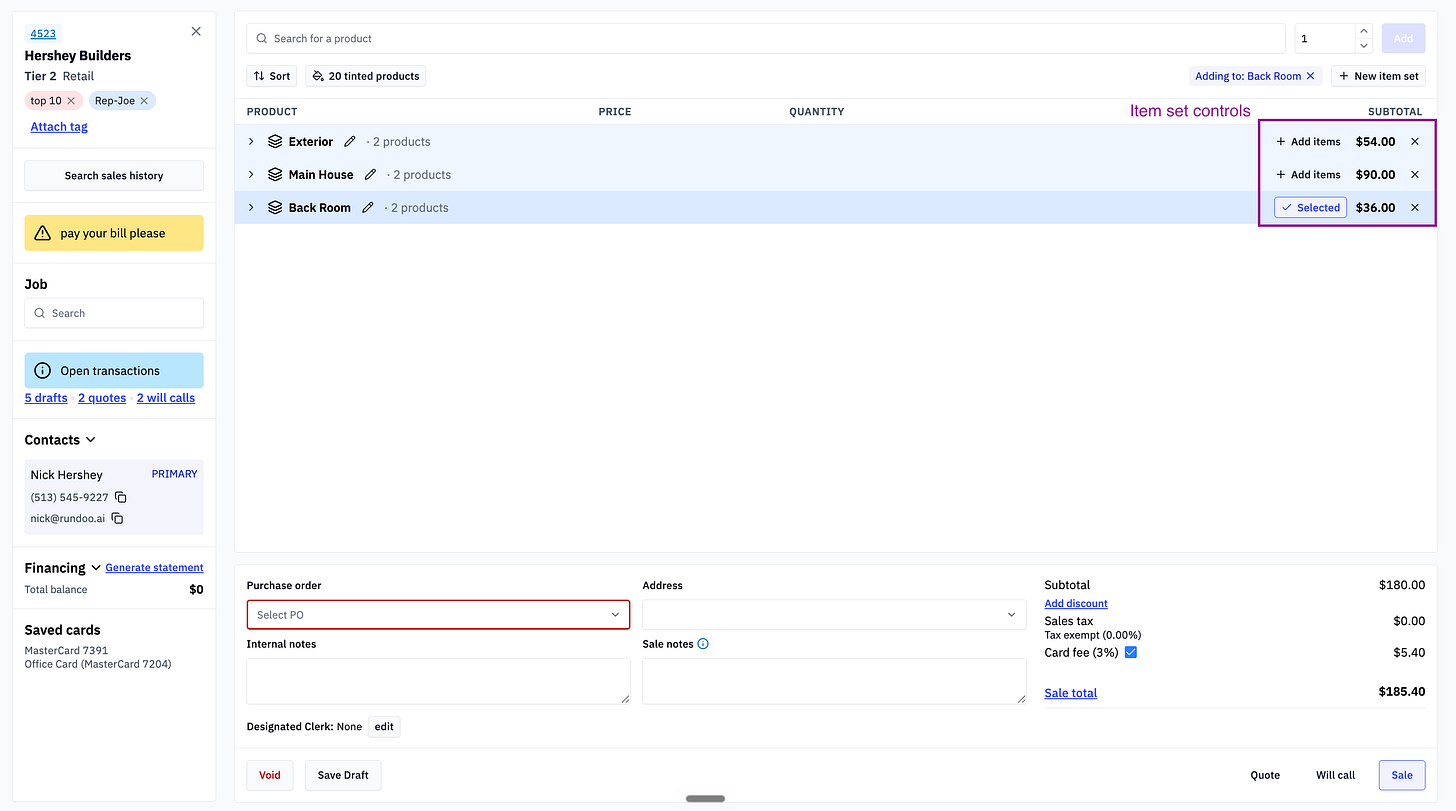Remove the 'top 10' tag

coord(71,101)
